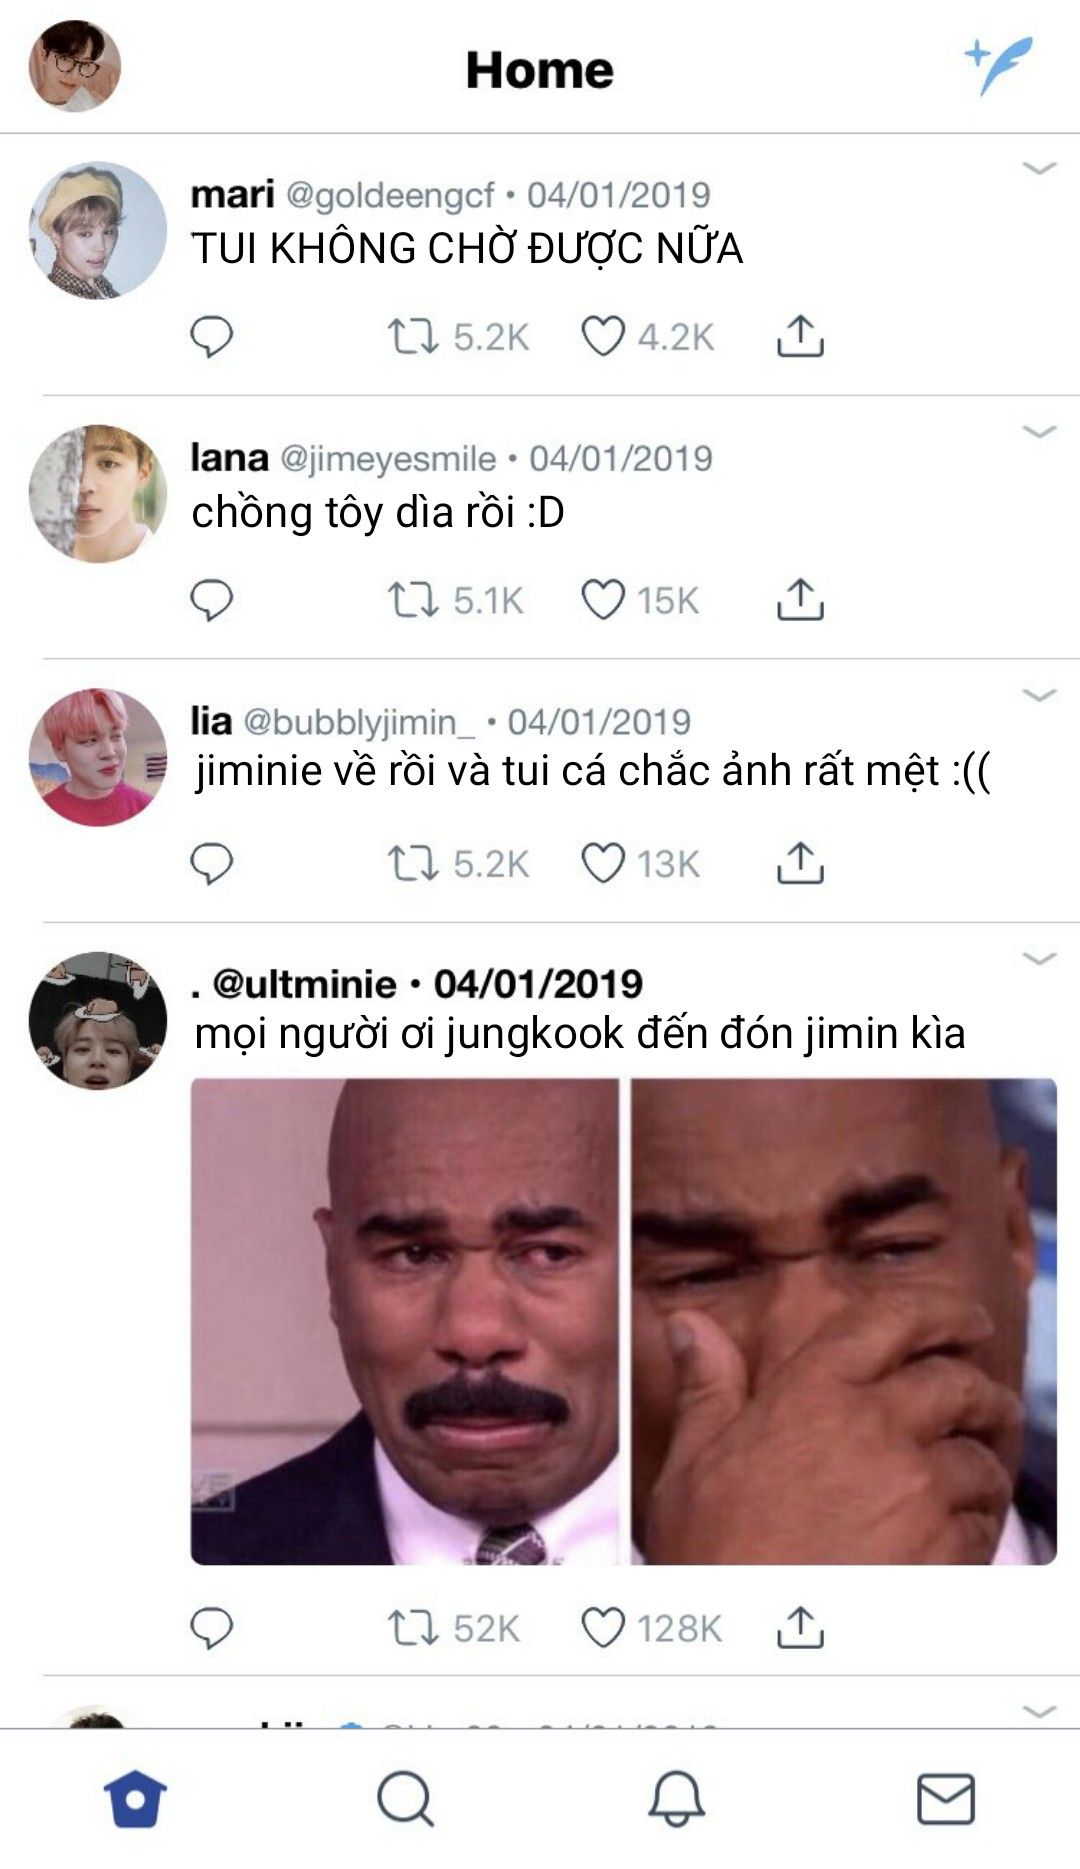Expand options chevron on mari's tweet

click(x=1039, y=168)
